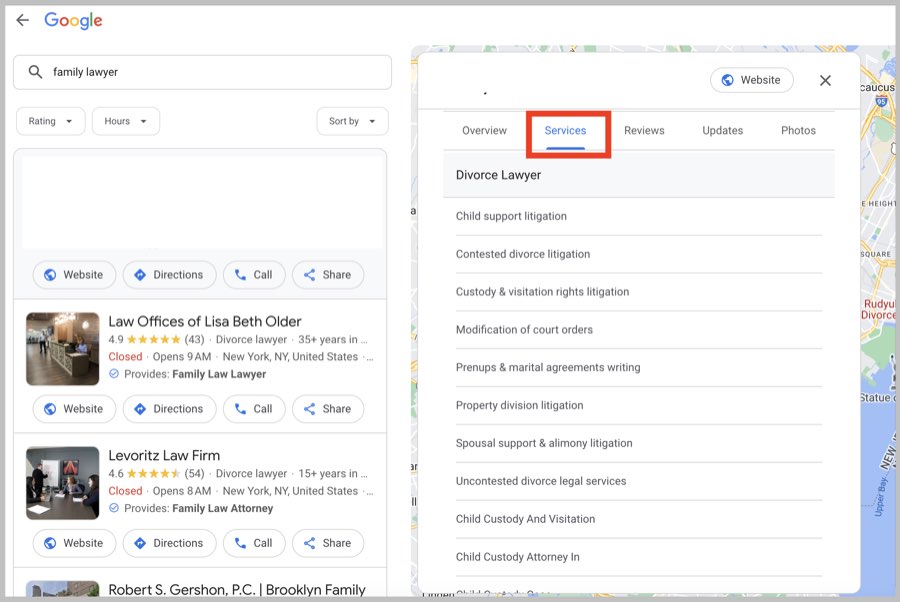Visit Website for Levoritz Law Firm

(74, 543)
